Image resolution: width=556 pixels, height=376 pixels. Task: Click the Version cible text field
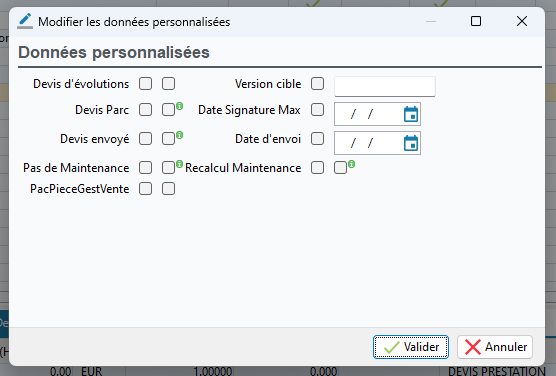[385, 86]
